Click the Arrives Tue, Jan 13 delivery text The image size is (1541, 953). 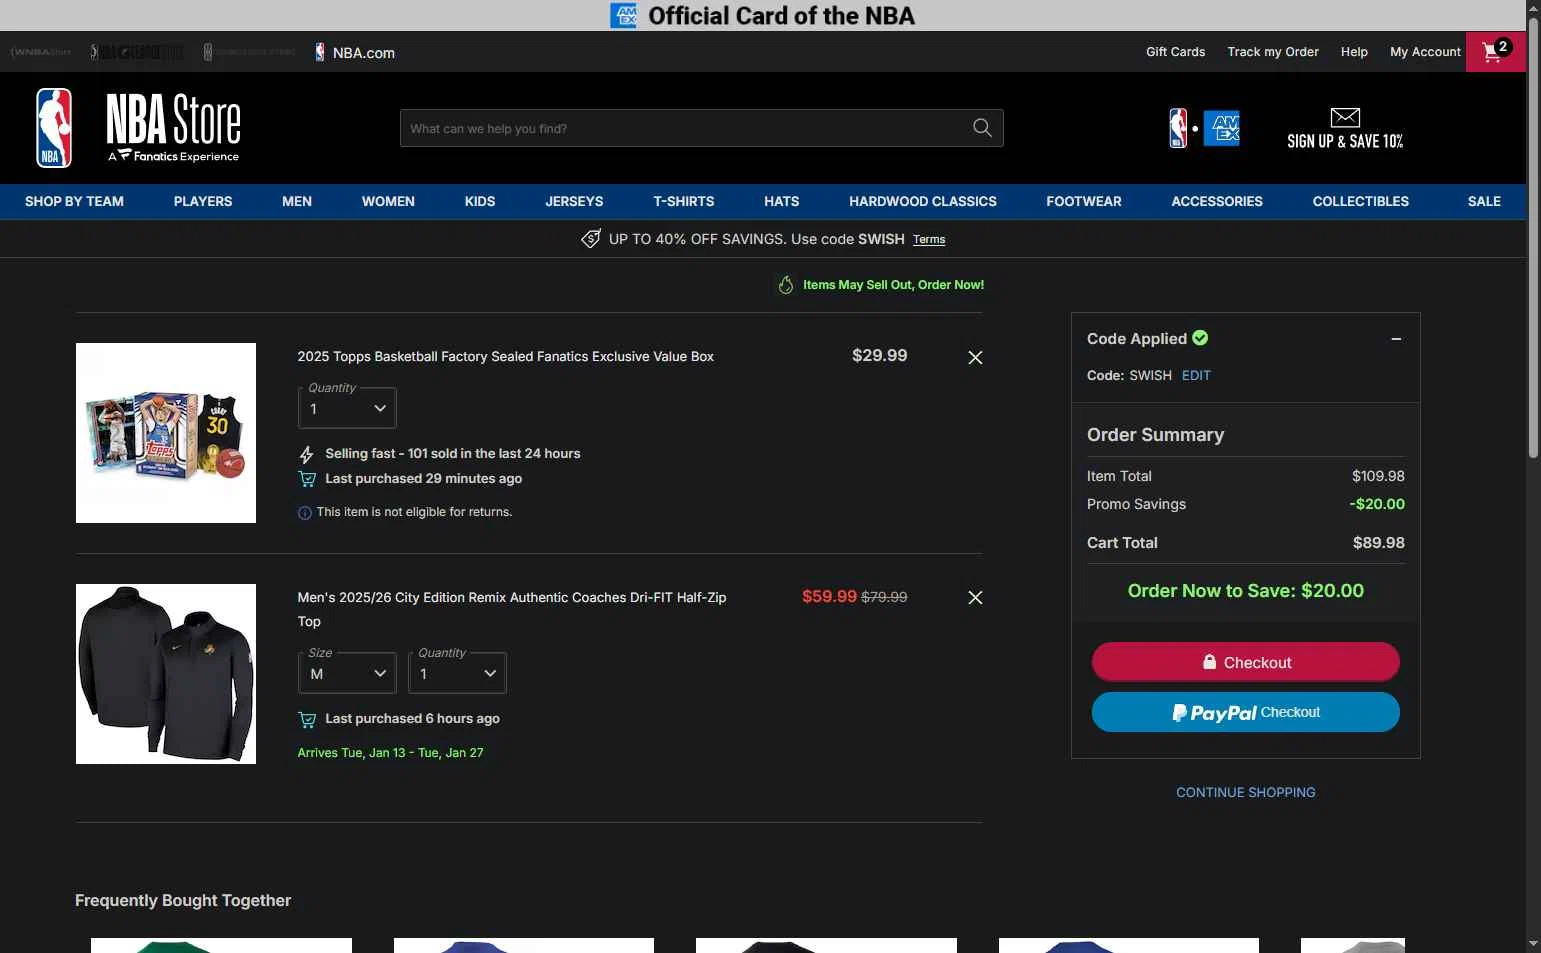coord(390,753)
